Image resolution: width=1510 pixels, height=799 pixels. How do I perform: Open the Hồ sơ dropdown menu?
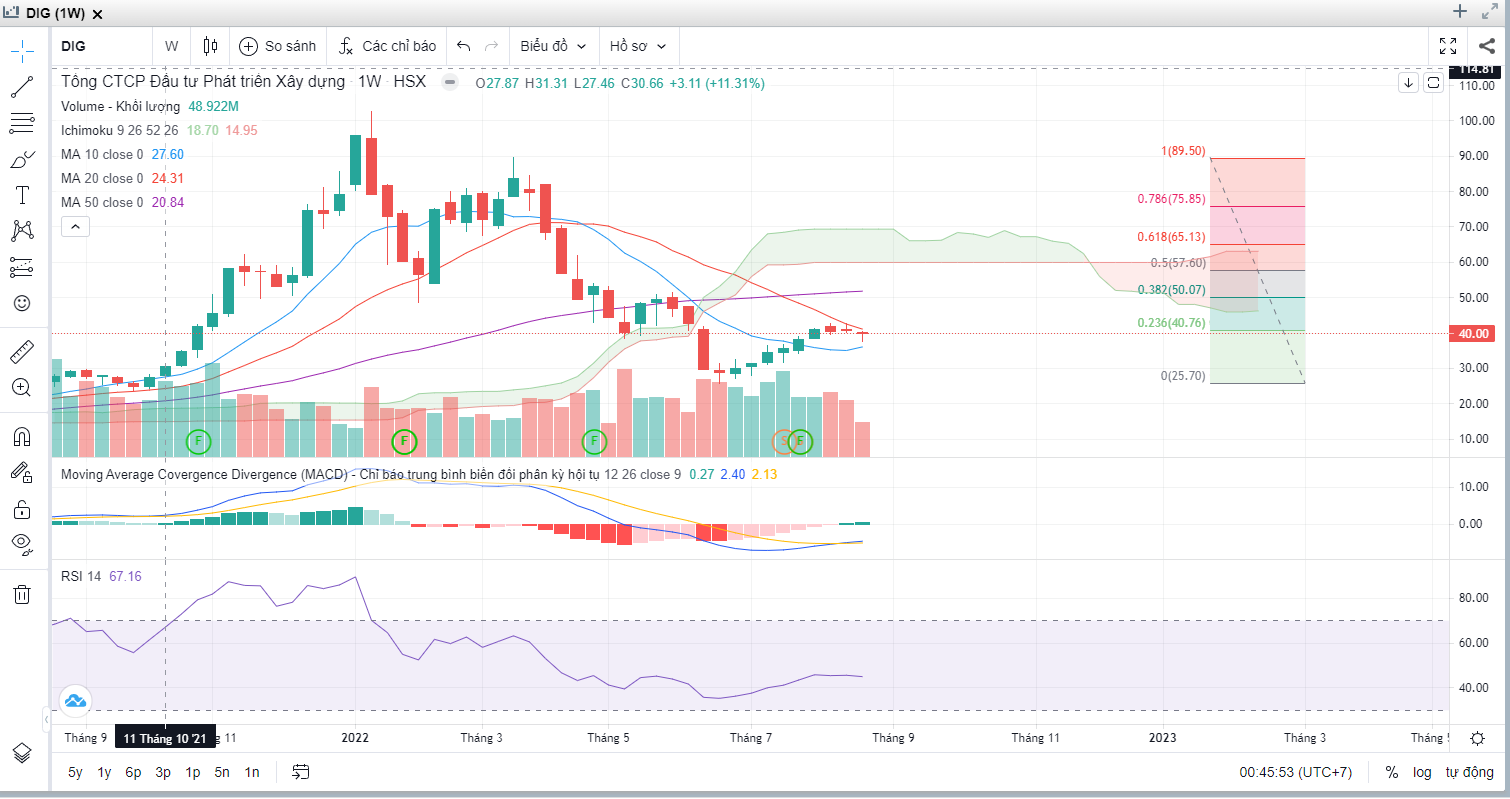tap(637, 46)
